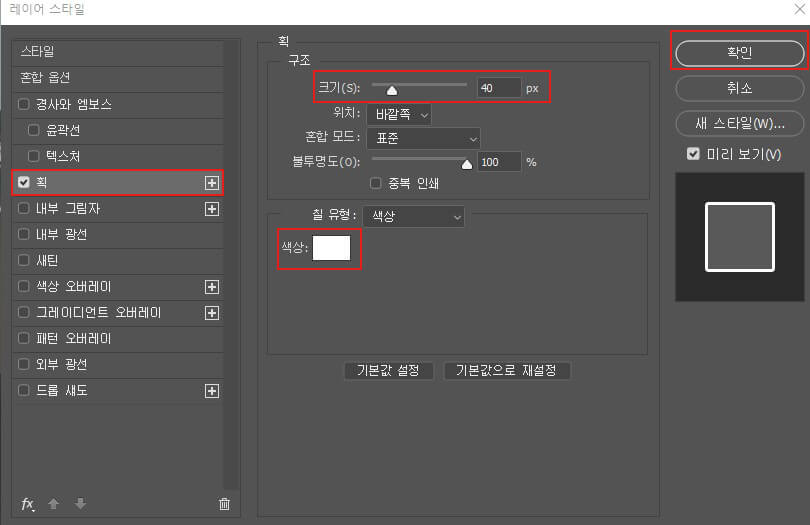The width and height of the screenshot is (810, 525).
Task: Enable the 새틴 checkbox
Action: [x=23, y=260]
